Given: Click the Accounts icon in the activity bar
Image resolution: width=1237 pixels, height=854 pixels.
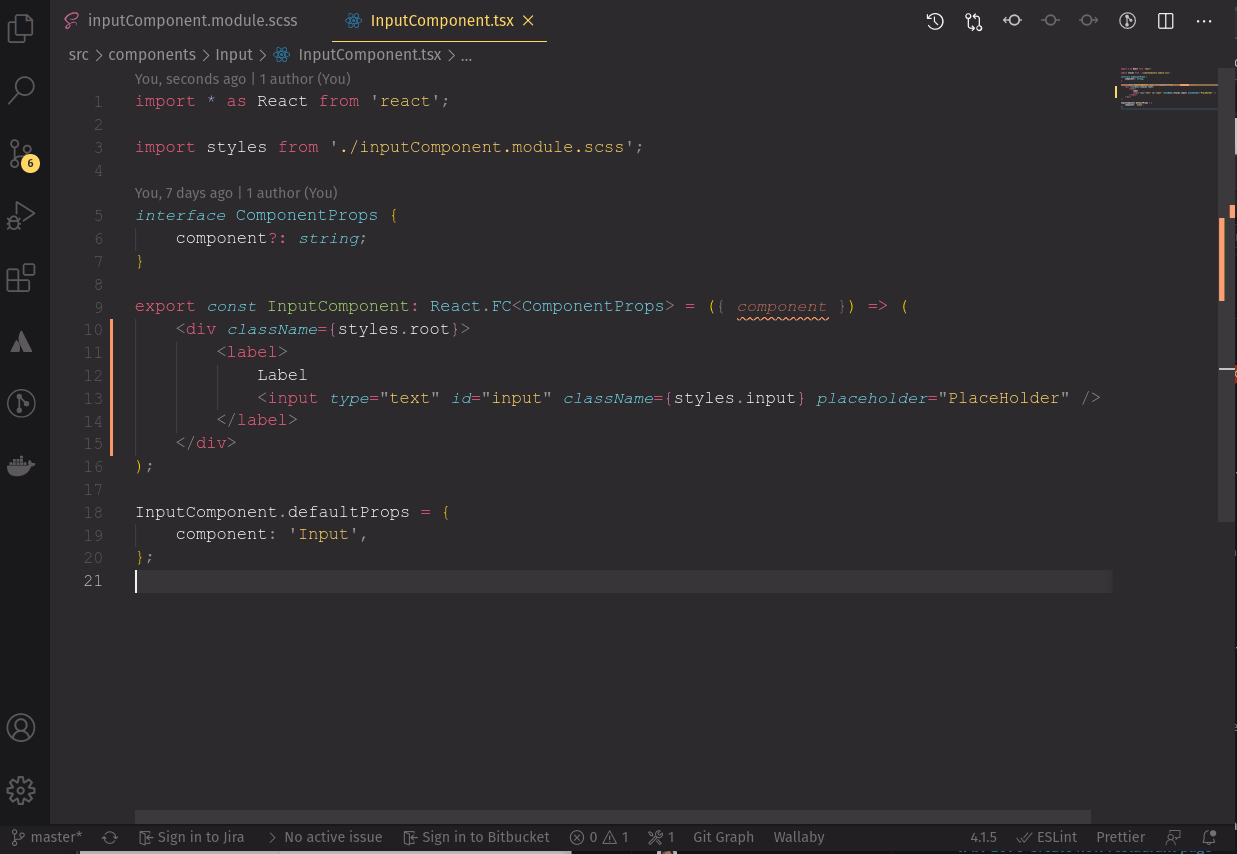Looking at the screenshot, I should coord(22,727).
